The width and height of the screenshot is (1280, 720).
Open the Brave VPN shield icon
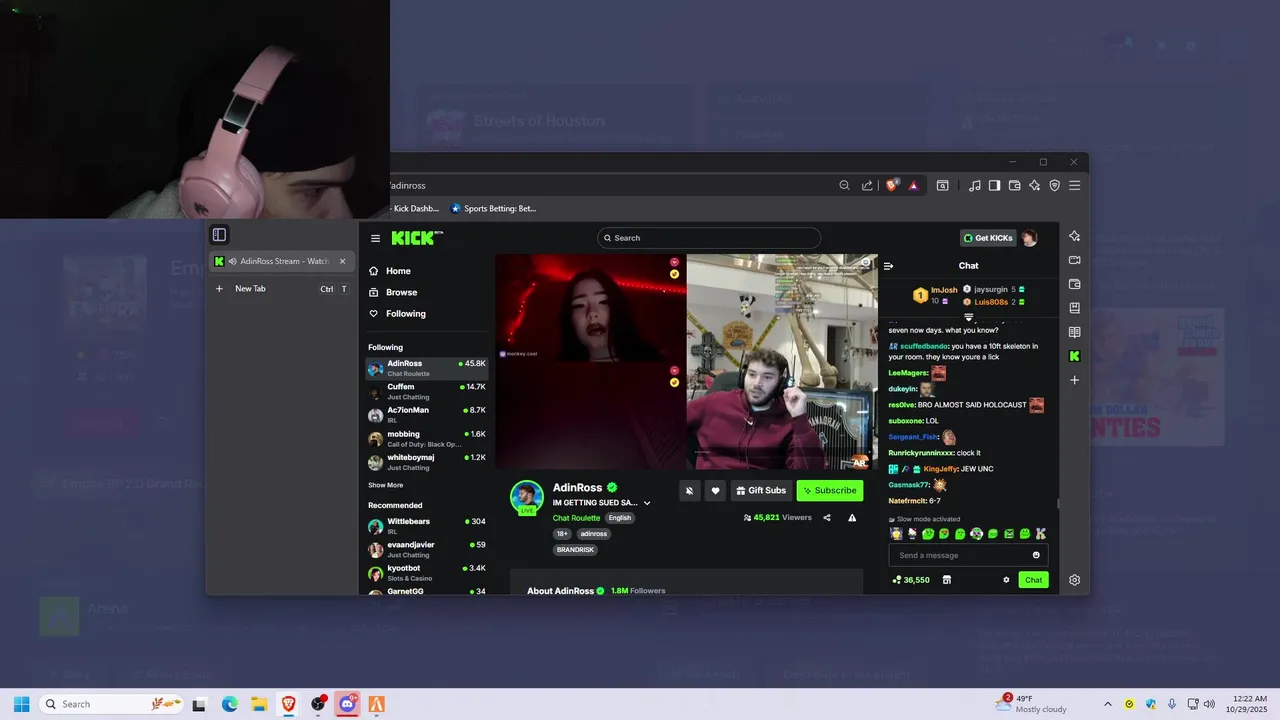tap(1054, 185)
